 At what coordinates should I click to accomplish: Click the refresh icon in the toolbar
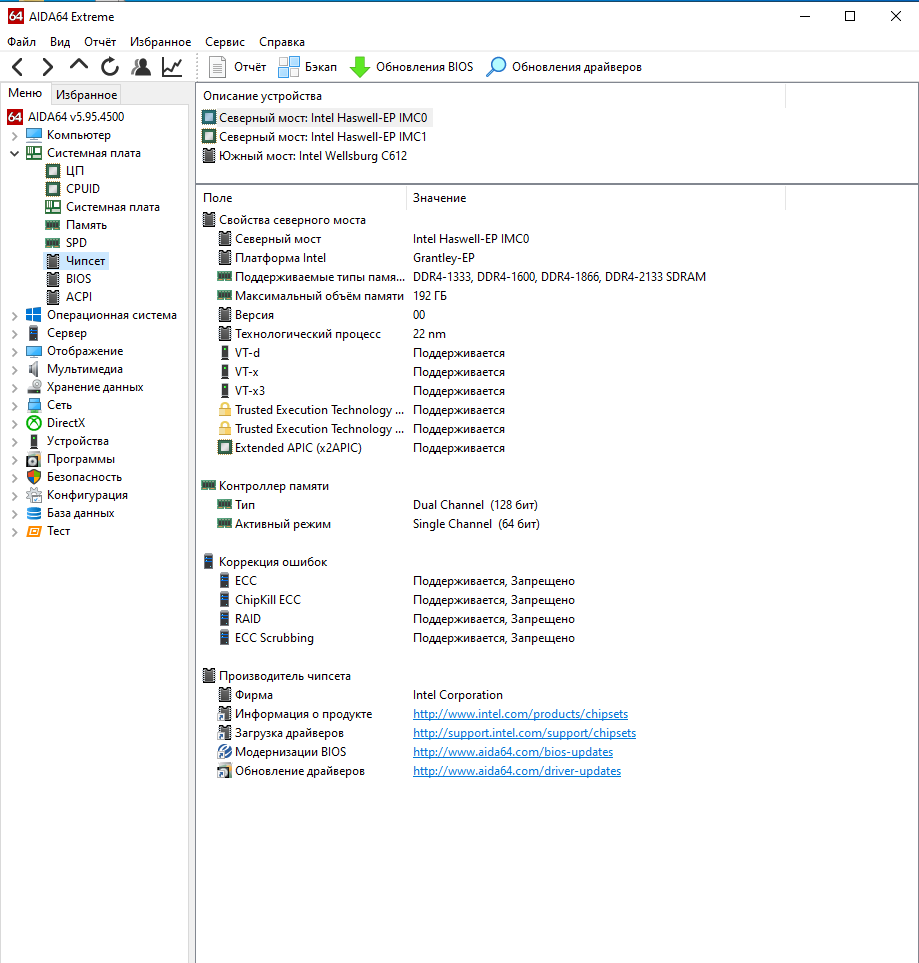(110, 66)
